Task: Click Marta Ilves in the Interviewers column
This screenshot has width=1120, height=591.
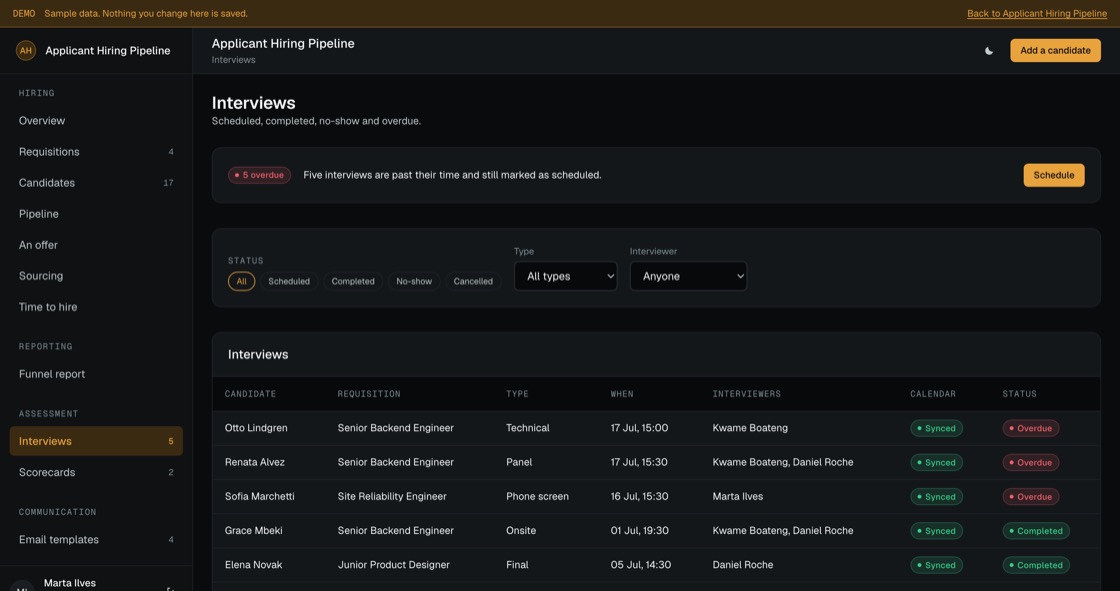Action: [x=738, y=497]
